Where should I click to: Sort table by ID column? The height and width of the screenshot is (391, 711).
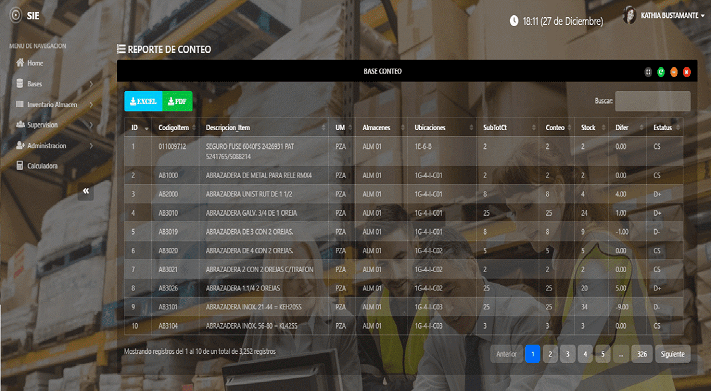tap(138, 128)
